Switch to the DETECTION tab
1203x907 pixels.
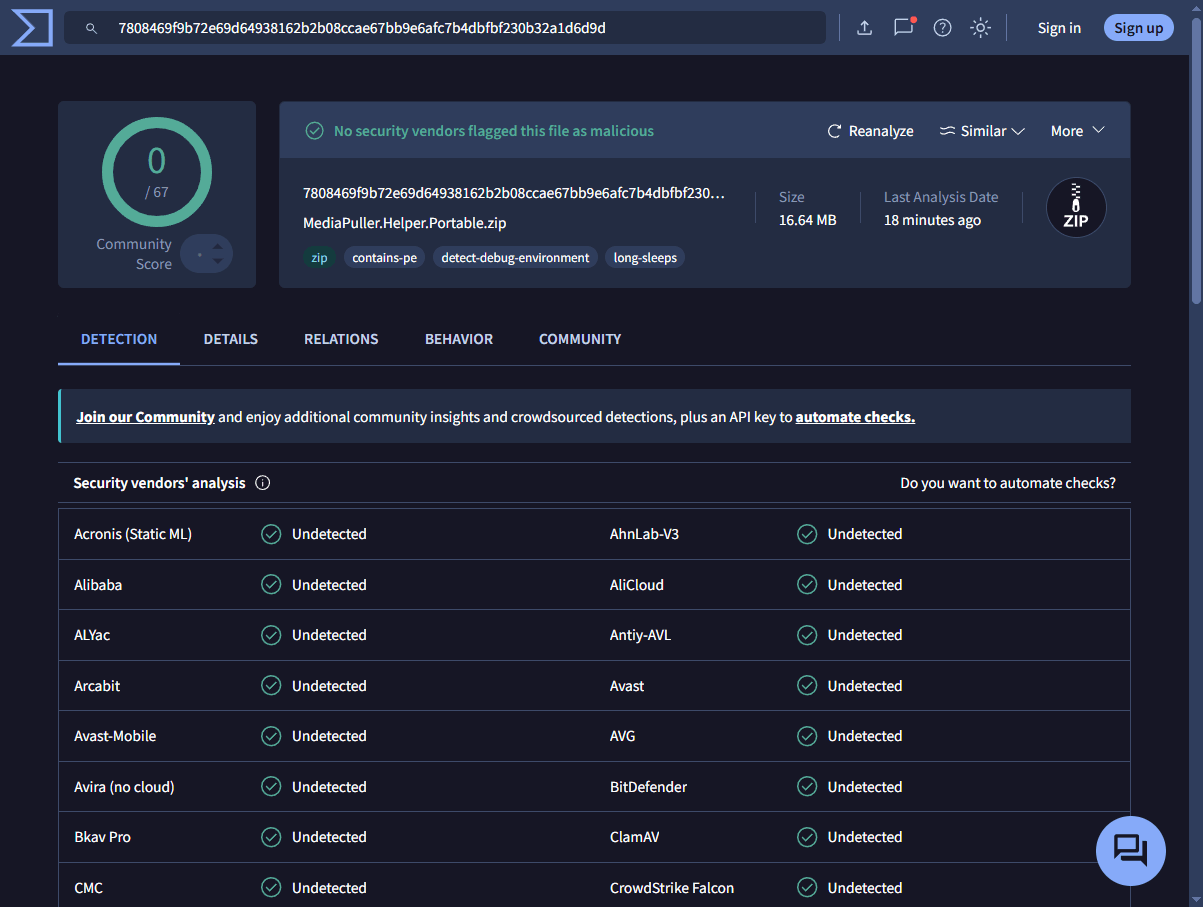(119, 339)
